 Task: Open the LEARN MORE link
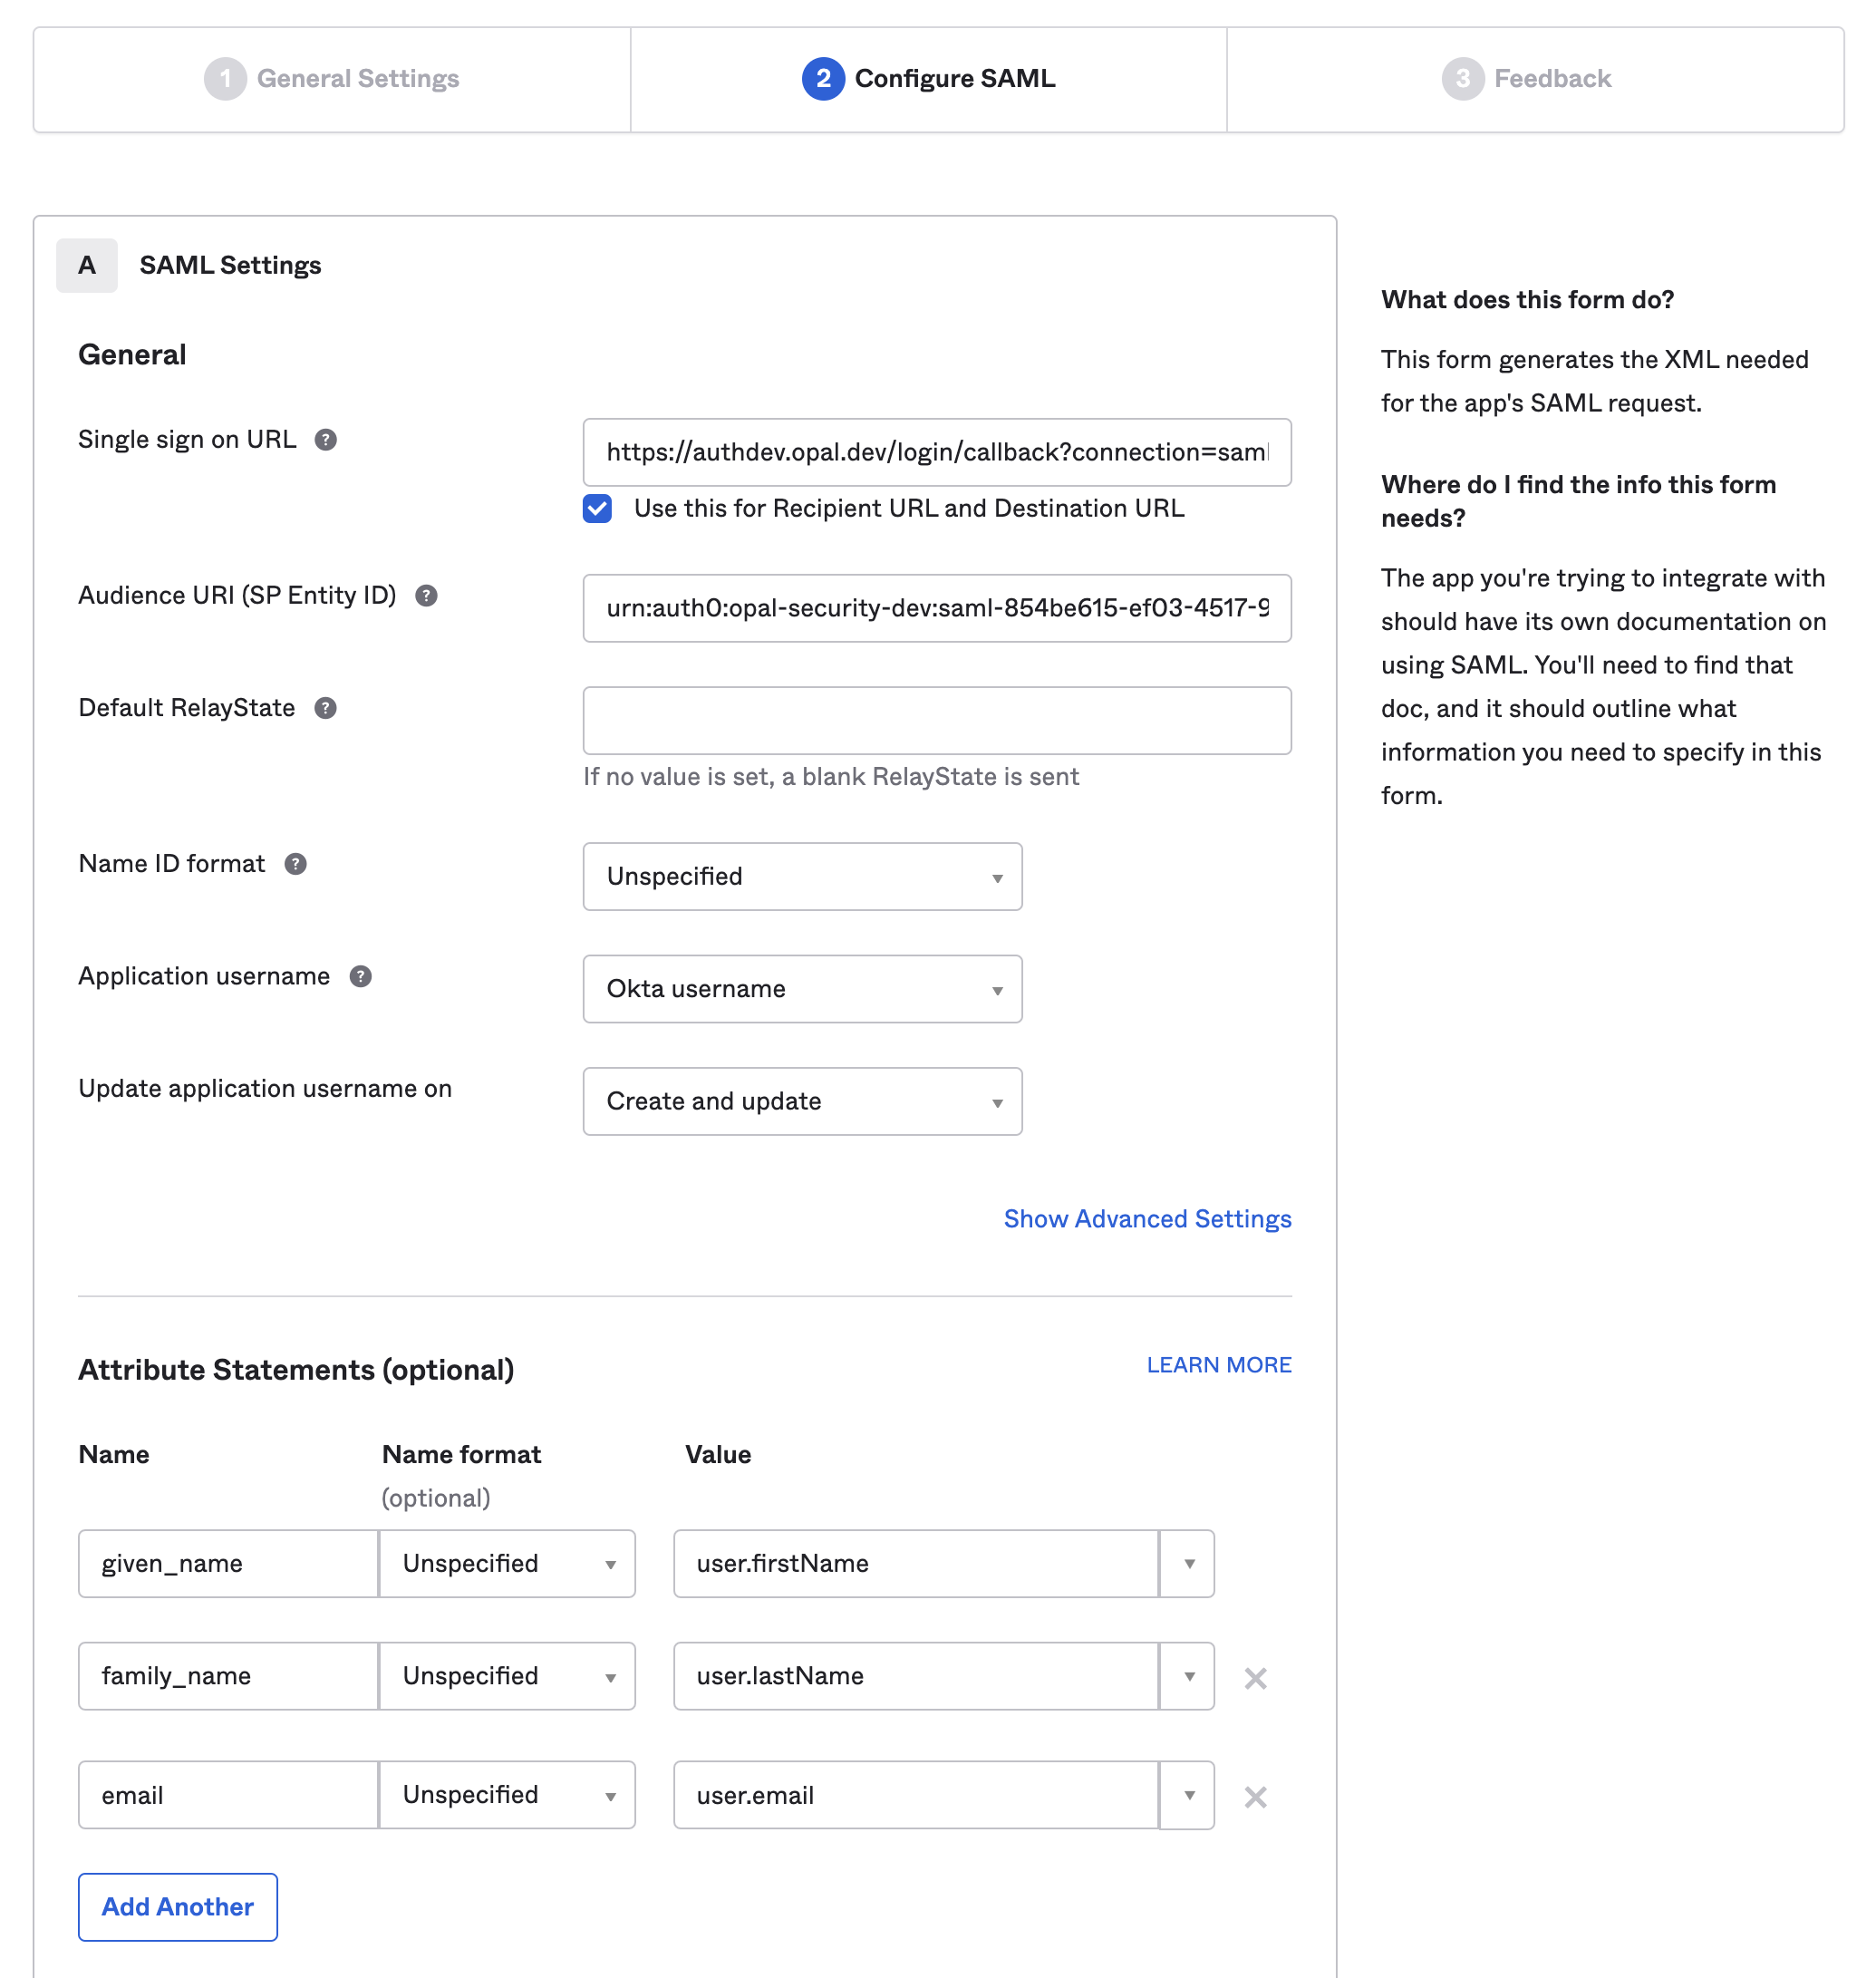1218,1365
